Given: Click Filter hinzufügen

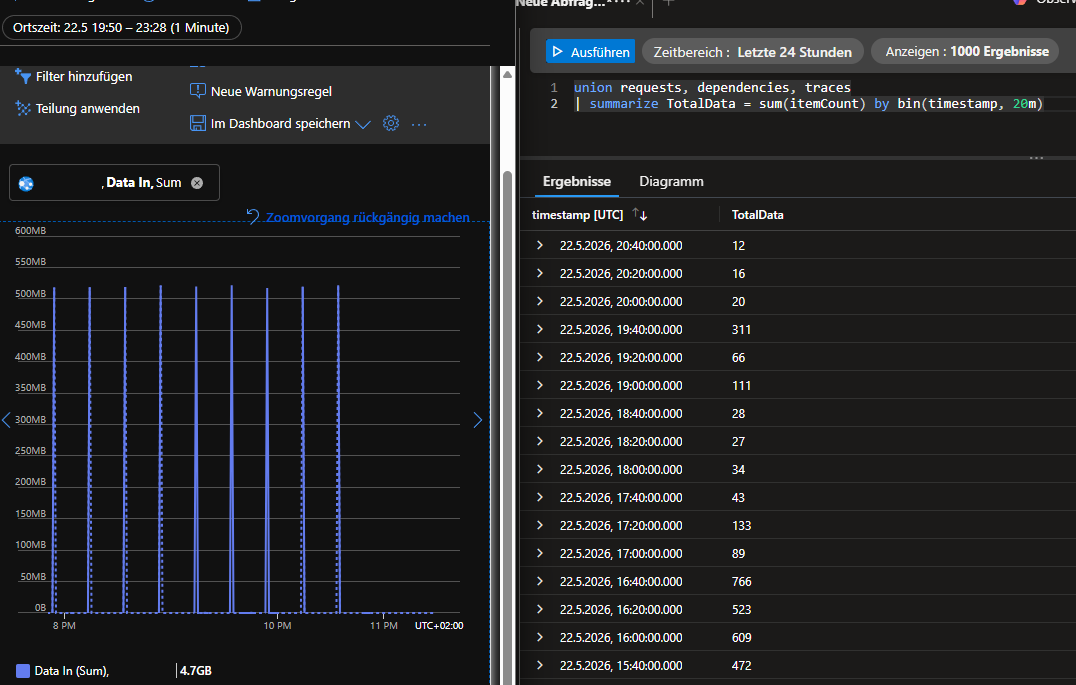Looking at the screenshot, I should (84, 76).
